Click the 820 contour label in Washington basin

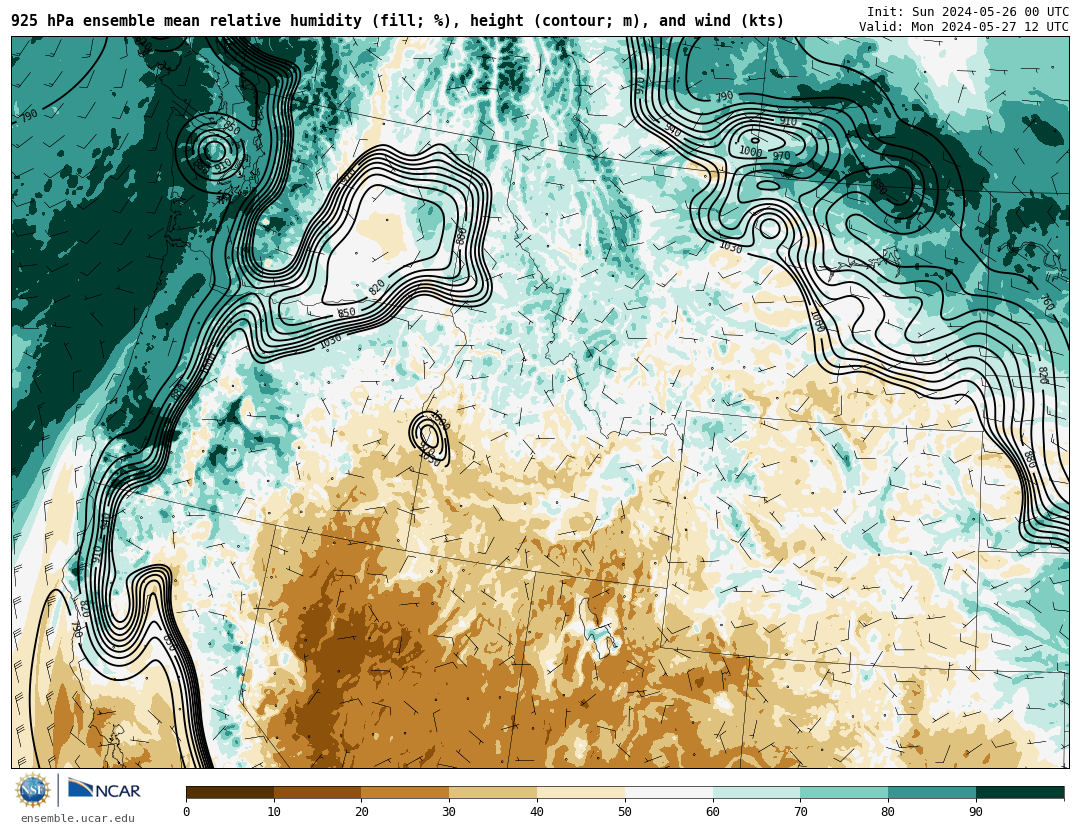[x=377, y=288]
